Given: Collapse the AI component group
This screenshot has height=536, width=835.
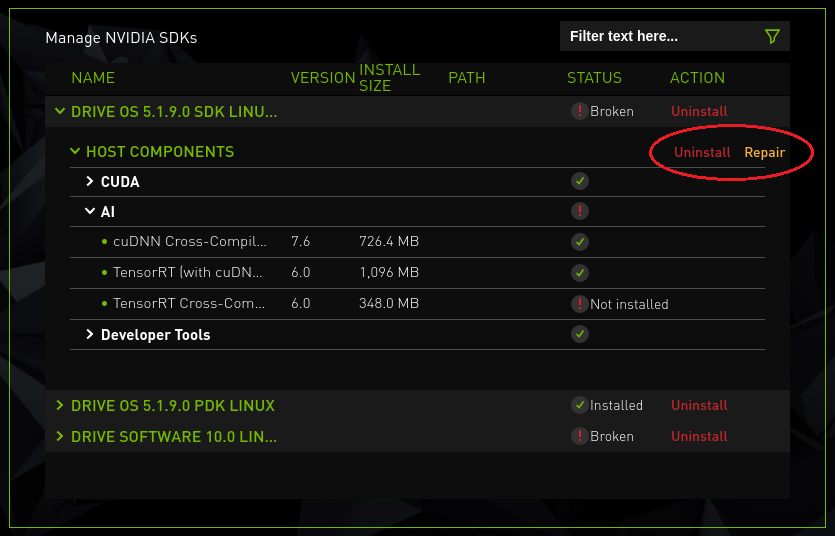Looking at the screenshot, I should pos(90,212).
